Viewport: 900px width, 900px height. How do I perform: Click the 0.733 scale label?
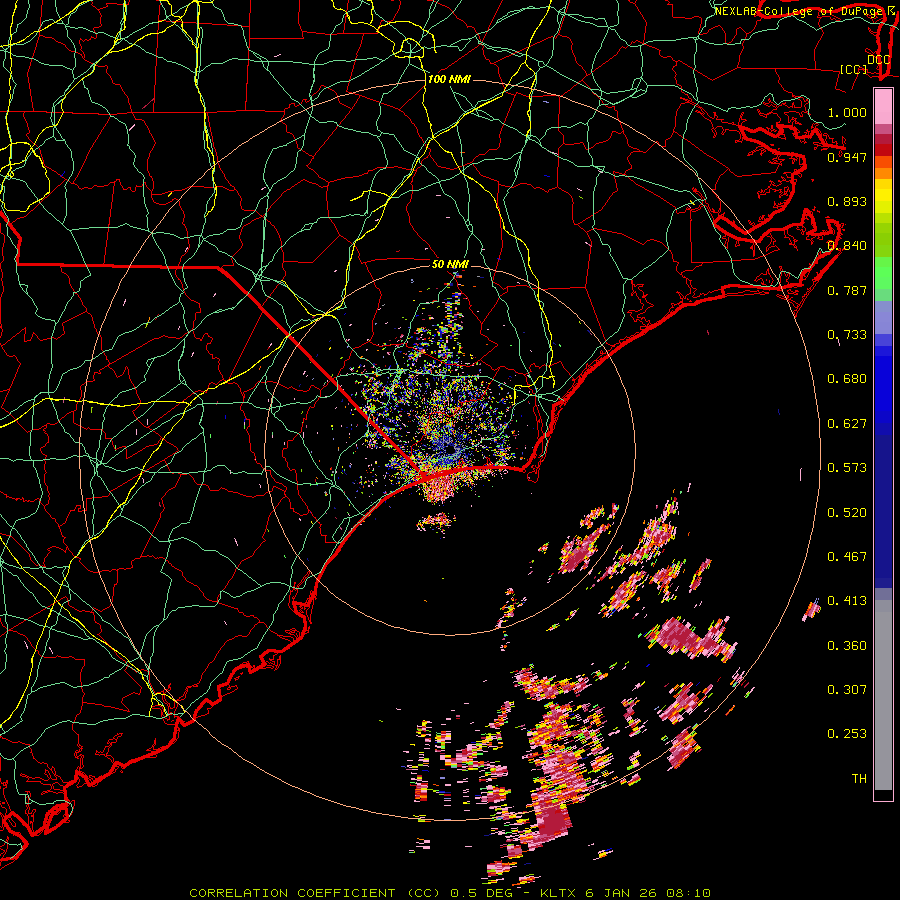tap(847, 335)
